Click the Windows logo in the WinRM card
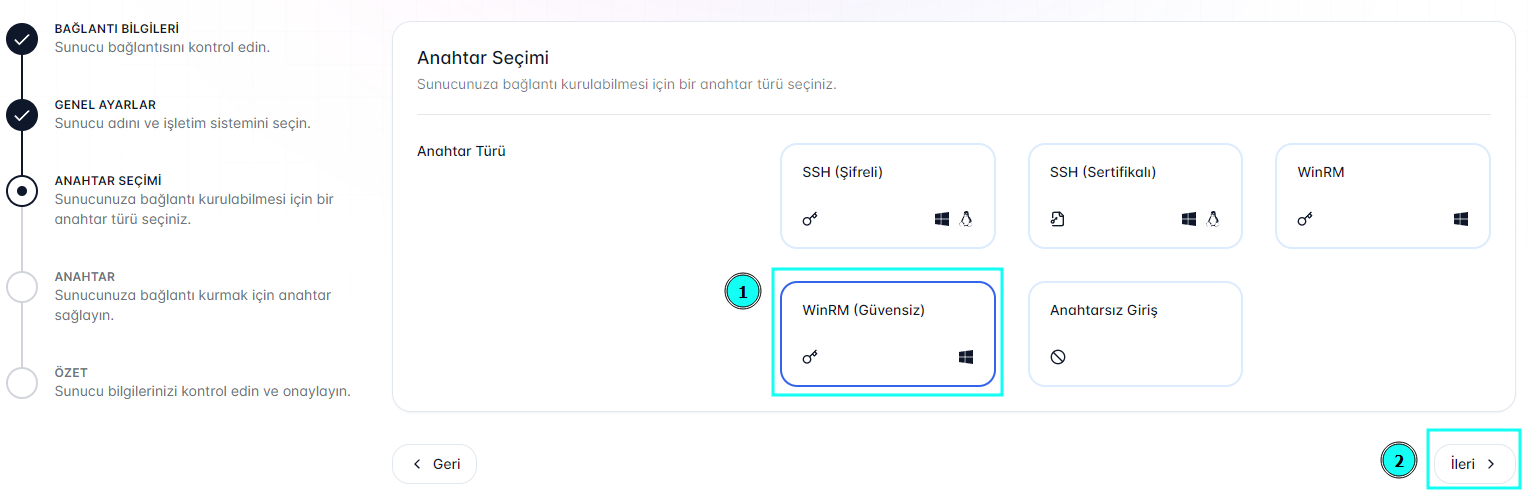Image resolution: width=1529 pixels, height=491 pixels. click(x=1461, y=219)
